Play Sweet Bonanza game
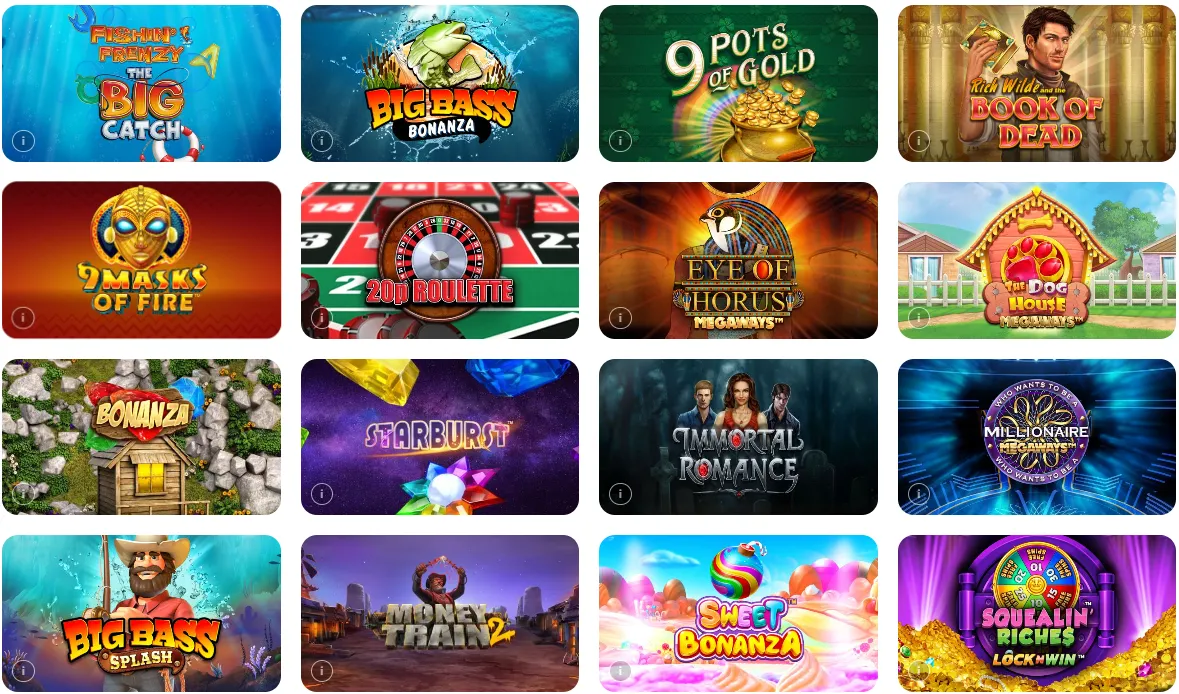The image size is (1179, 694). point(738,614)
